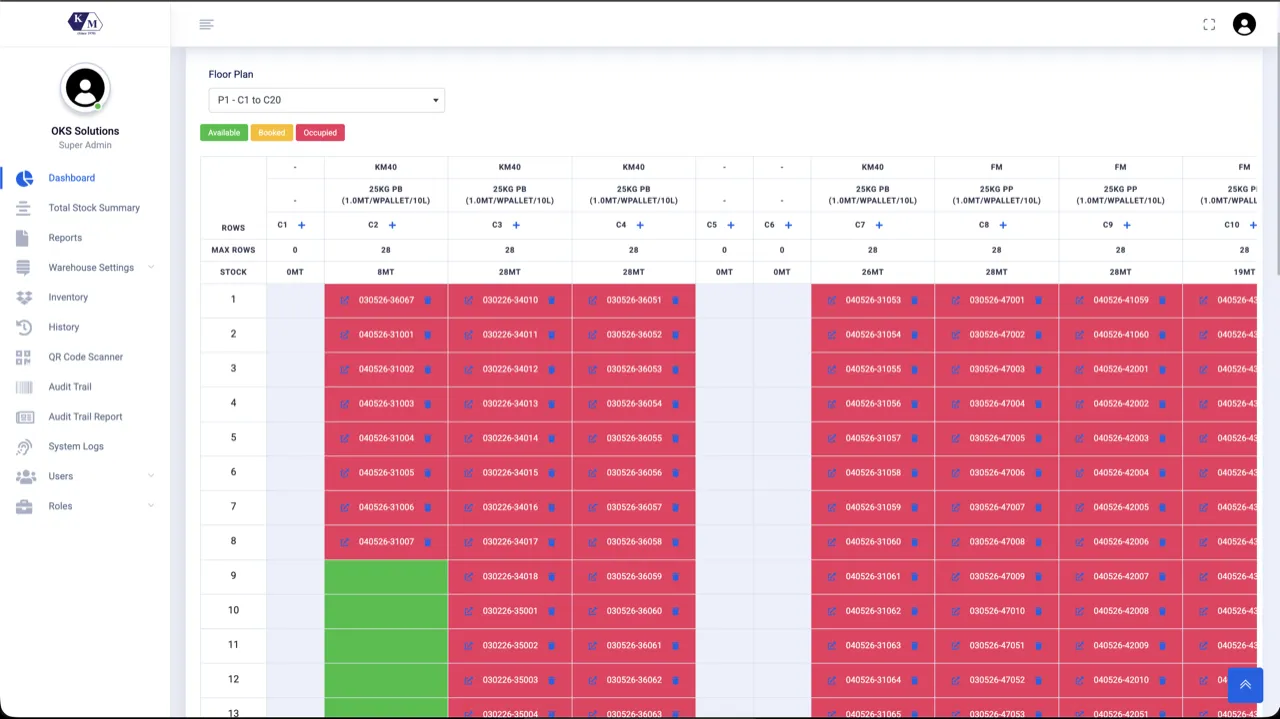
Task: Edit pallet 040526-31053 via edit icon
Action: pyautogui.click(x=832, y=300)
